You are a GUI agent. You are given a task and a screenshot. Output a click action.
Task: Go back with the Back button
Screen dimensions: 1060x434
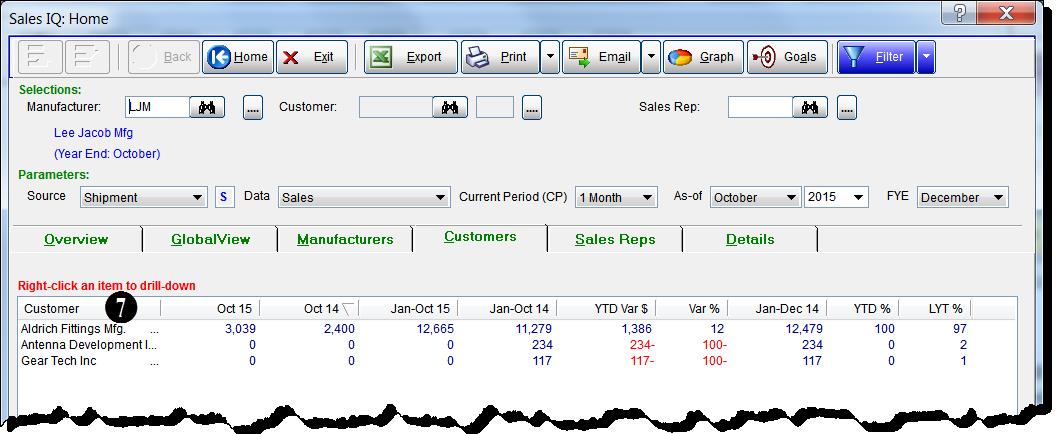tap(163, 57)
